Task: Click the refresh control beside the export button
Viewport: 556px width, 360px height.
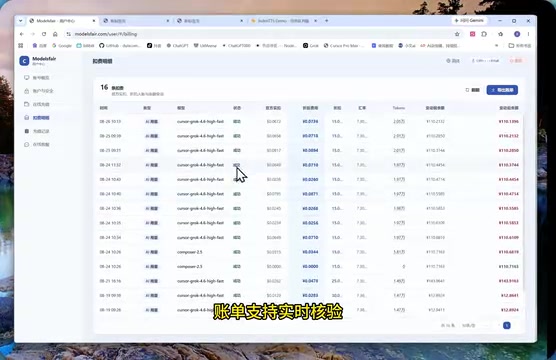Action: 472,90
